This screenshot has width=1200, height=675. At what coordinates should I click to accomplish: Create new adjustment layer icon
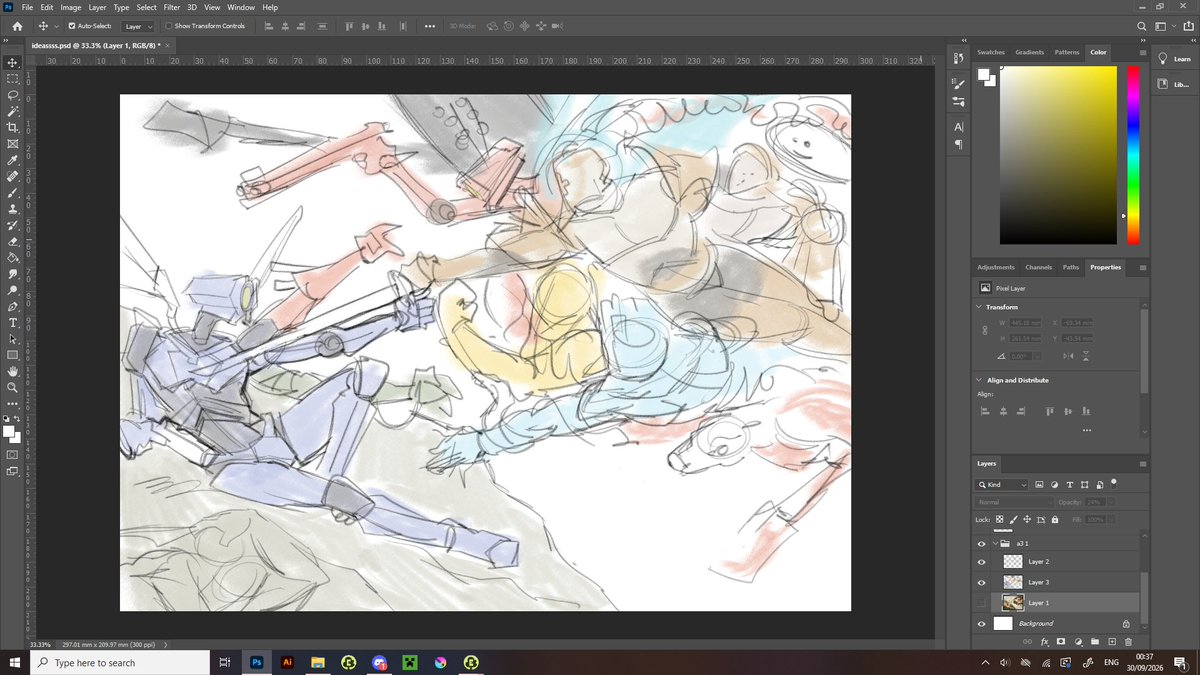tap(1077, 641)
